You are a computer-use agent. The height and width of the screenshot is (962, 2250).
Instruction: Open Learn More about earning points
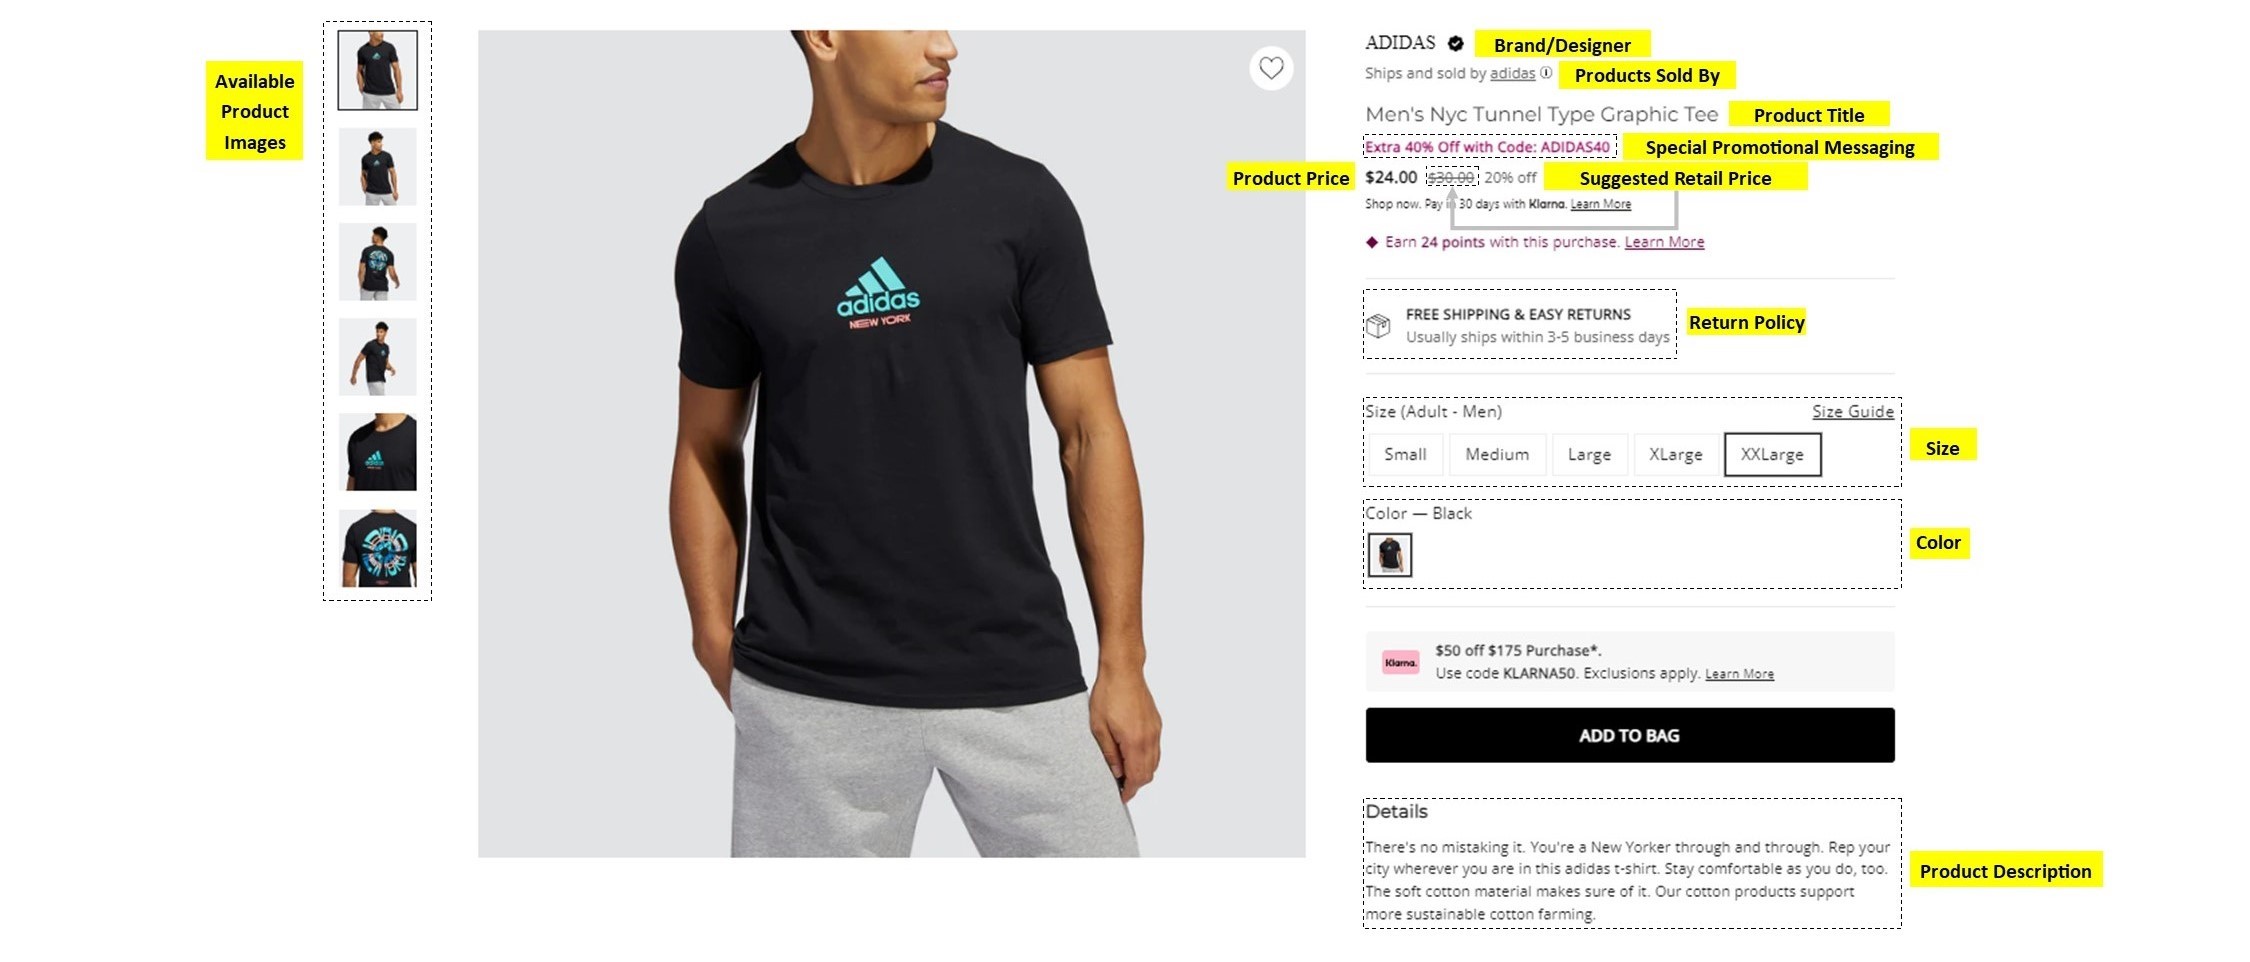tap(1664, 242)
